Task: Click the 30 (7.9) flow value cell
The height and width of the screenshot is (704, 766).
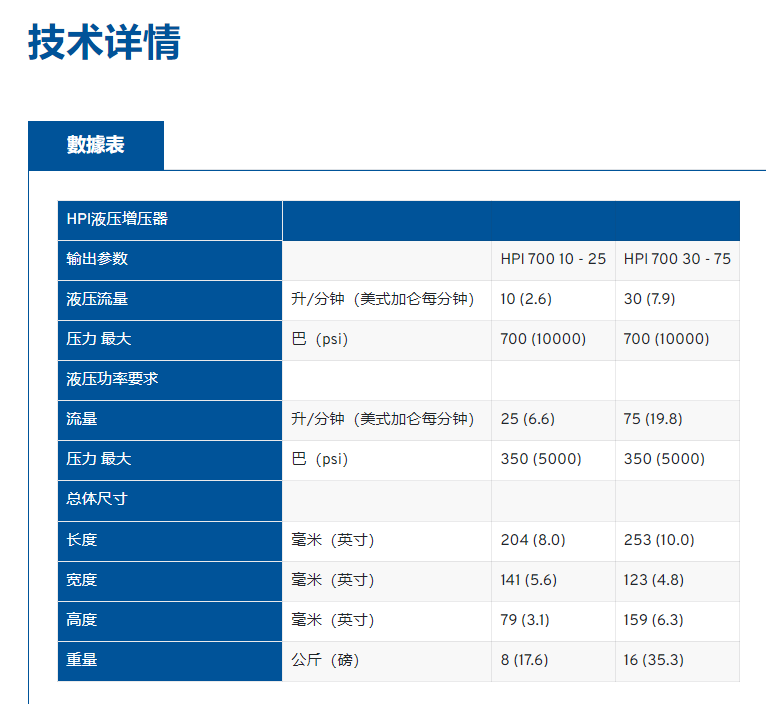Action: [x=649, y=299]
